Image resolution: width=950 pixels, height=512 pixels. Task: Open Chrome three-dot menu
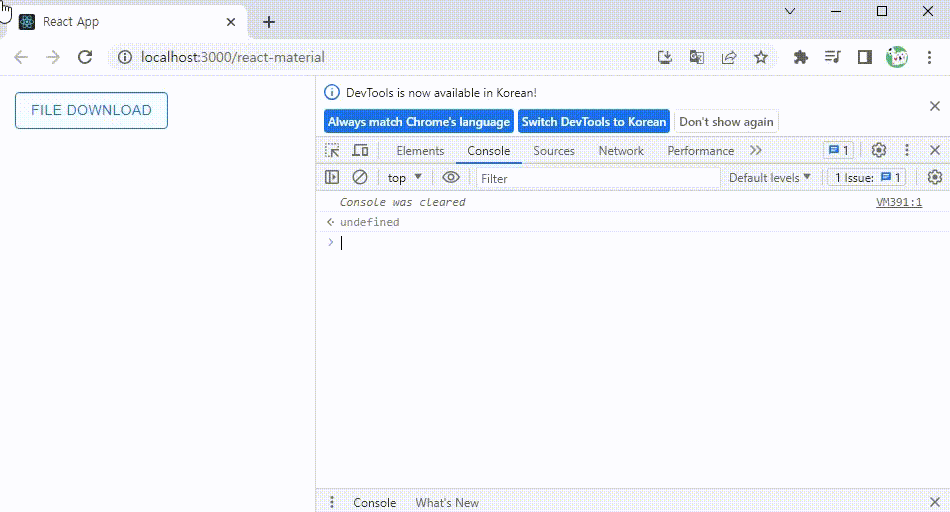point(929,57)
